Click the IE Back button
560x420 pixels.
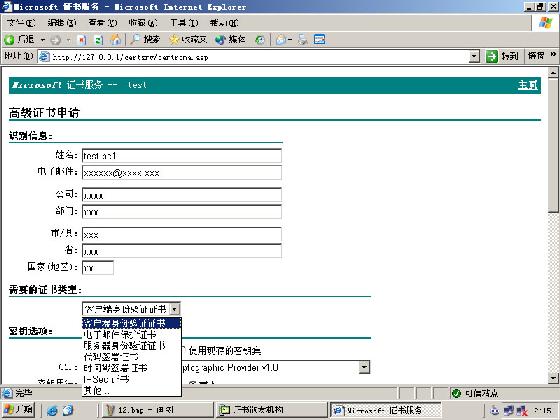tap(20, 39)
